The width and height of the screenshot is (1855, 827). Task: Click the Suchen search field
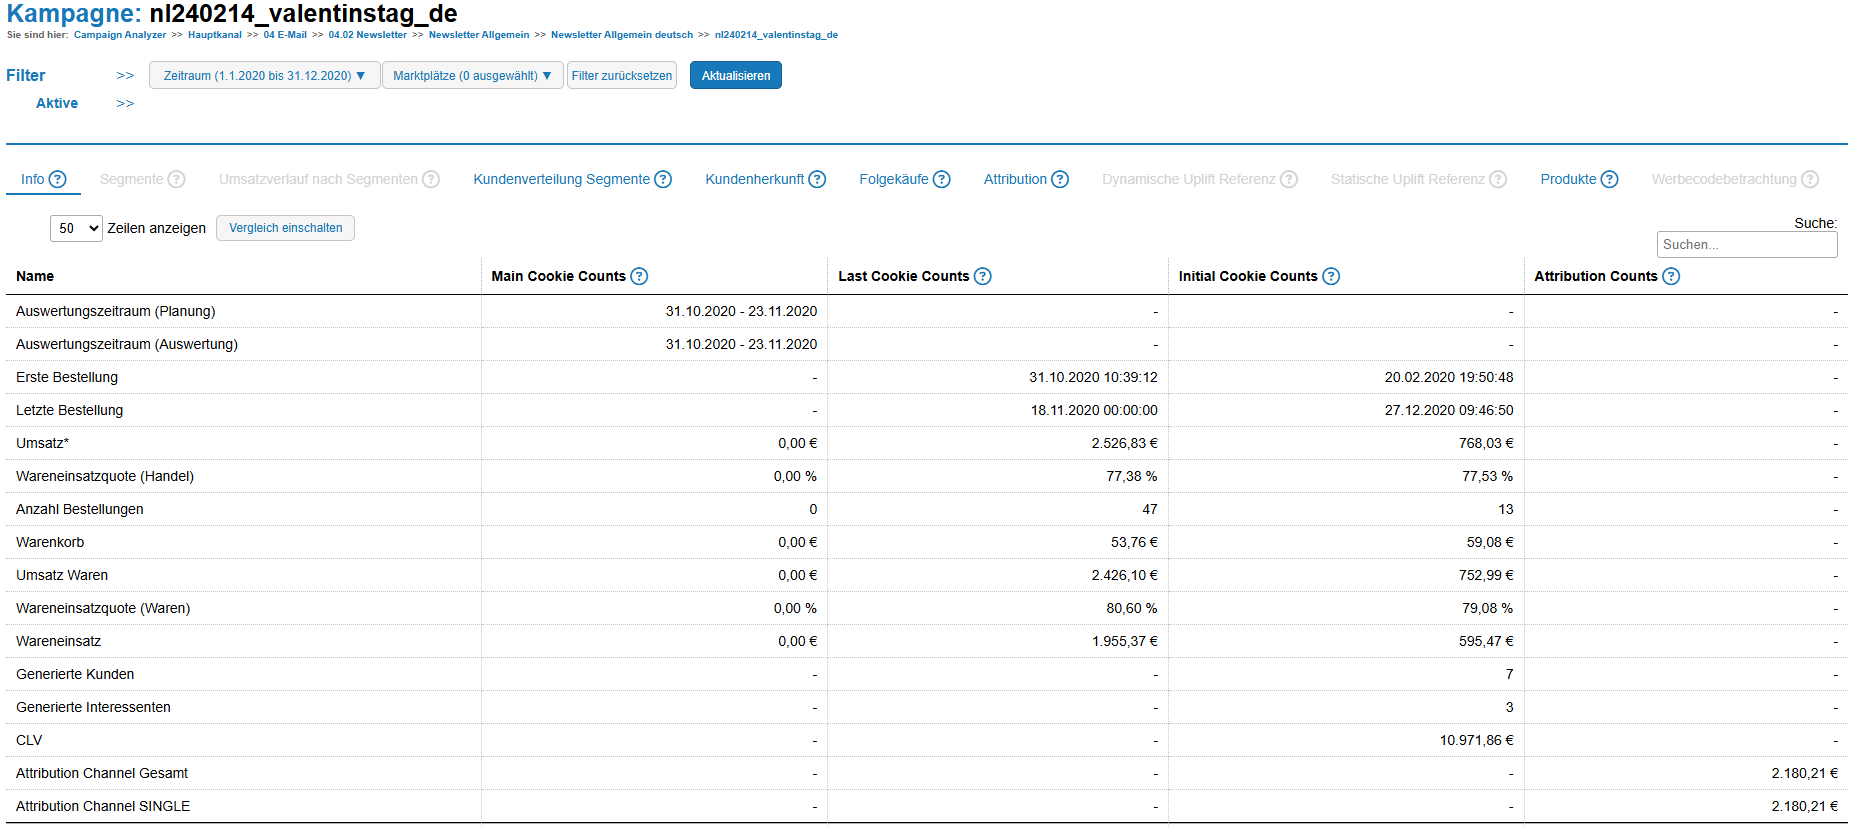pyautogui.click(x=1746, y=244)
